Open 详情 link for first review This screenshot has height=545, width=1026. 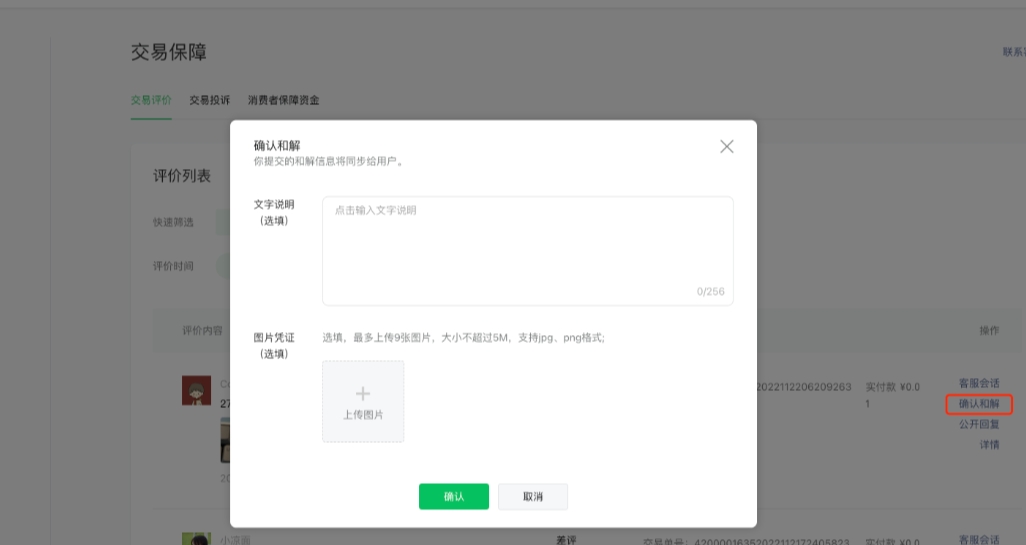point(989,445)
